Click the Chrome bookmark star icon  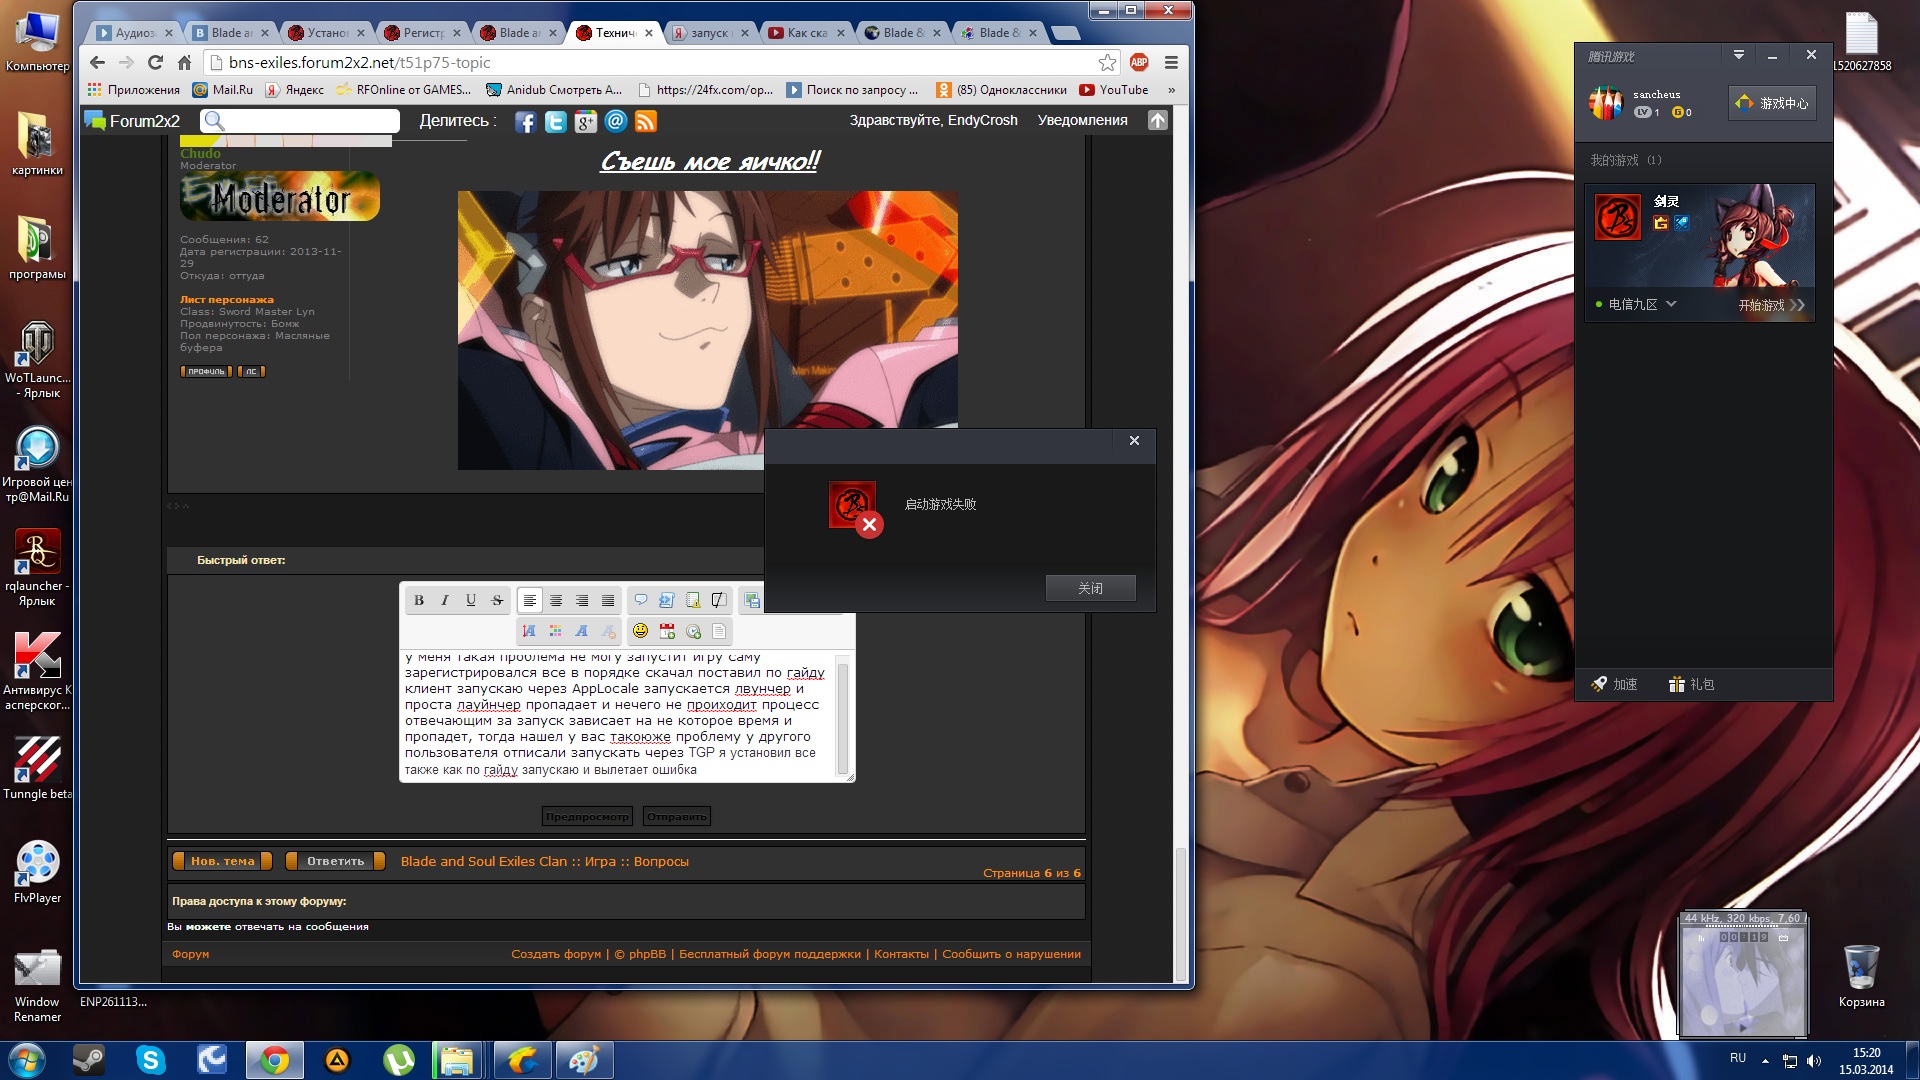pos(1107,63)
